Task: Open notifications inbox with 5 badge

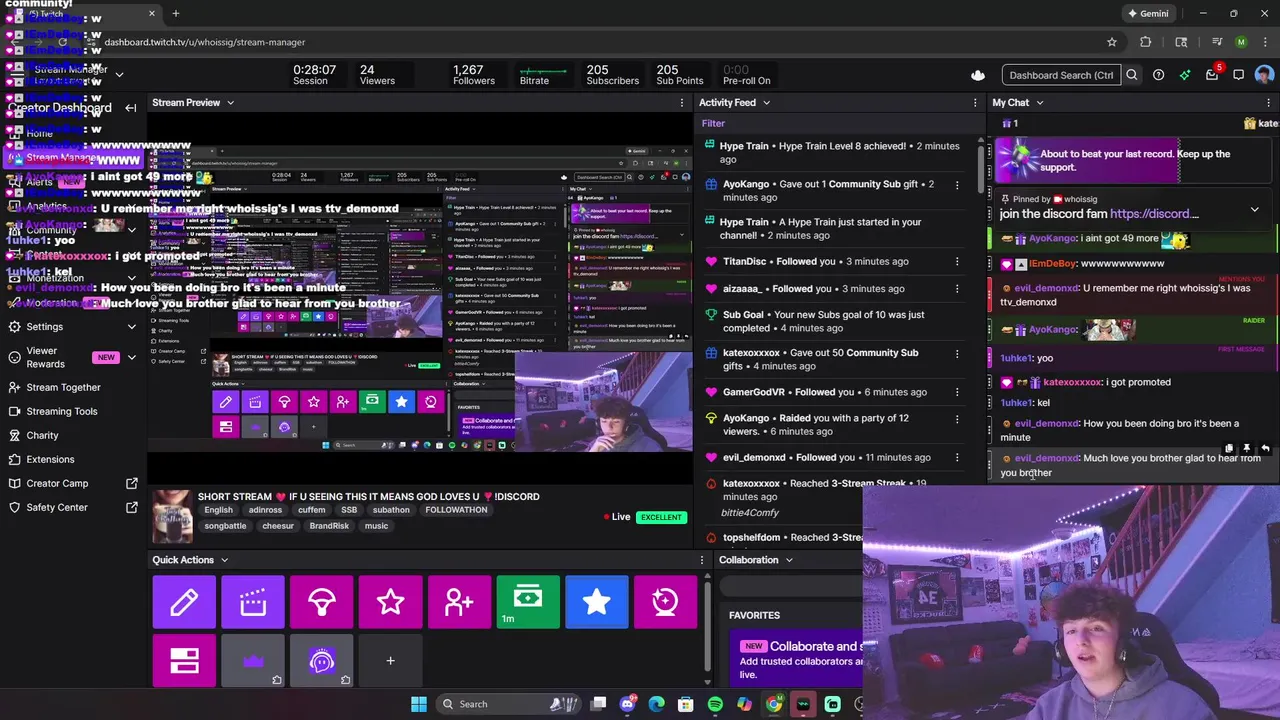Action: (x=1212, y=74)
